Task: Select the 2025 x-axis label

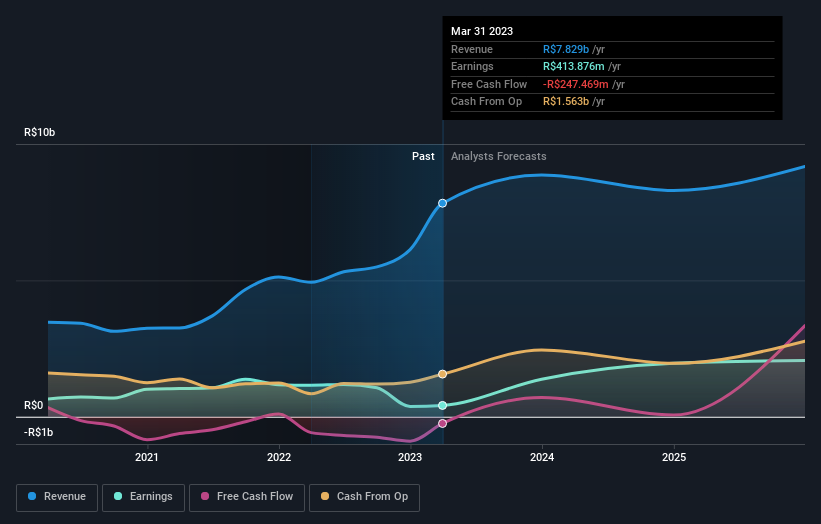Action: 674,457
